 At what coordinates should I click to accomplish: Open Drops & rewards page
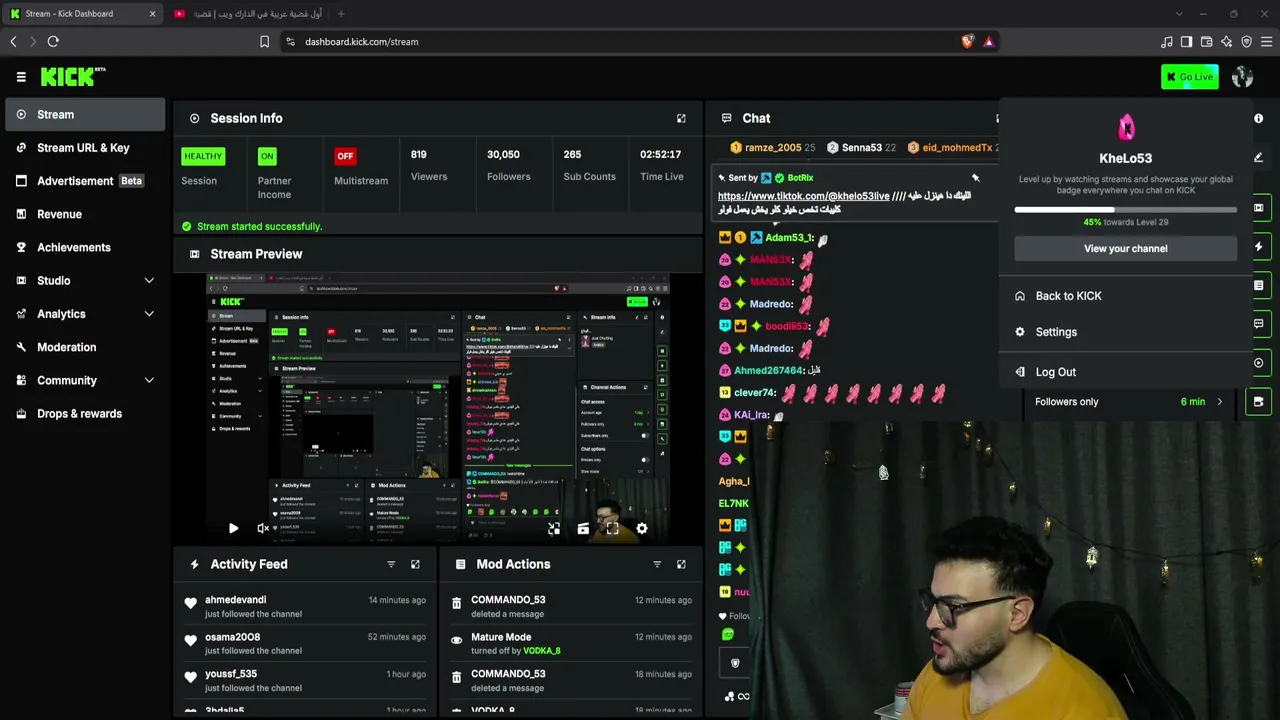click(85, 414)
